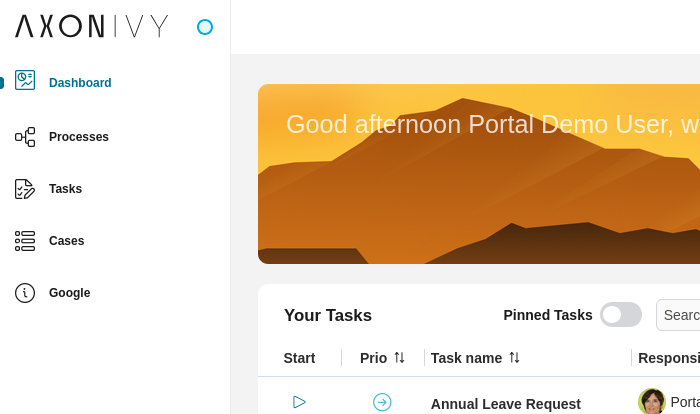The height and width of the screenshot is (414, 700).
Task: Start the Annual Leave Request task
Action: [x=299, y=402]
